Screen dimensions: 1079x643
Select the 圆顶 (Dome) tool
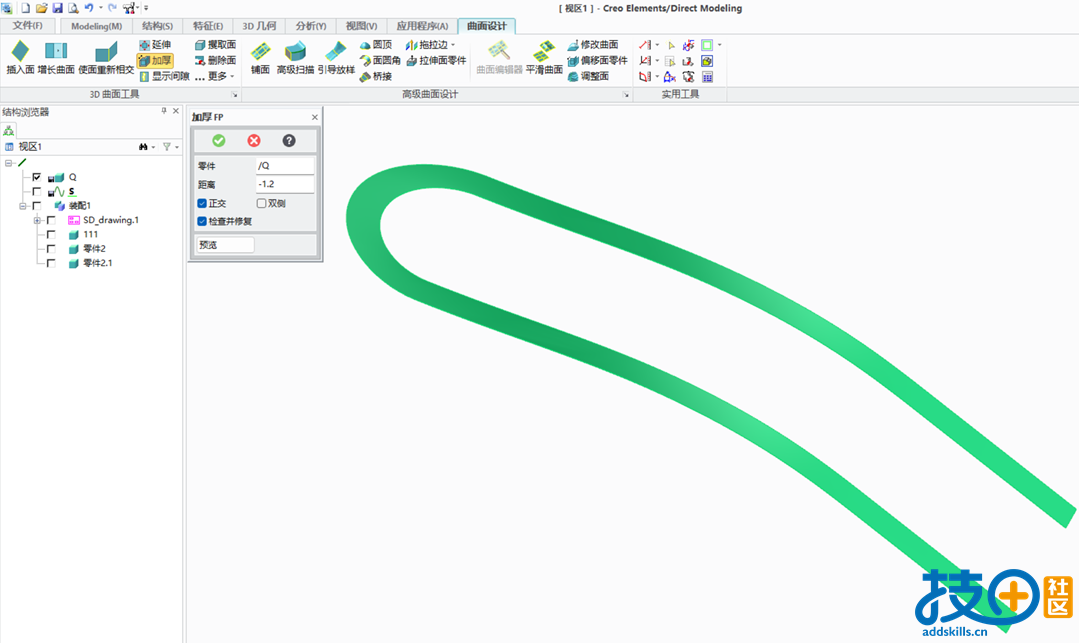(x=376, y=45)
